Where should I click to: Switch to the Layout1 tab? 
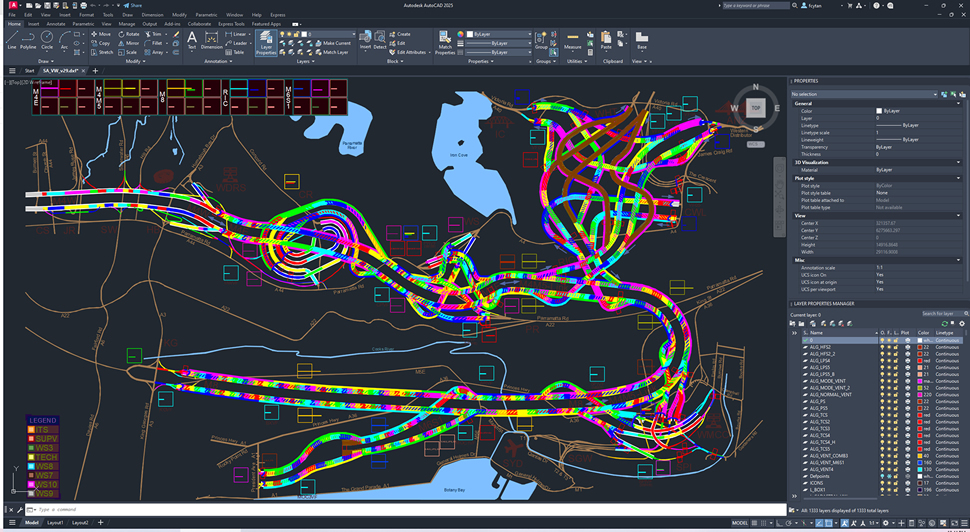[56, 523]
